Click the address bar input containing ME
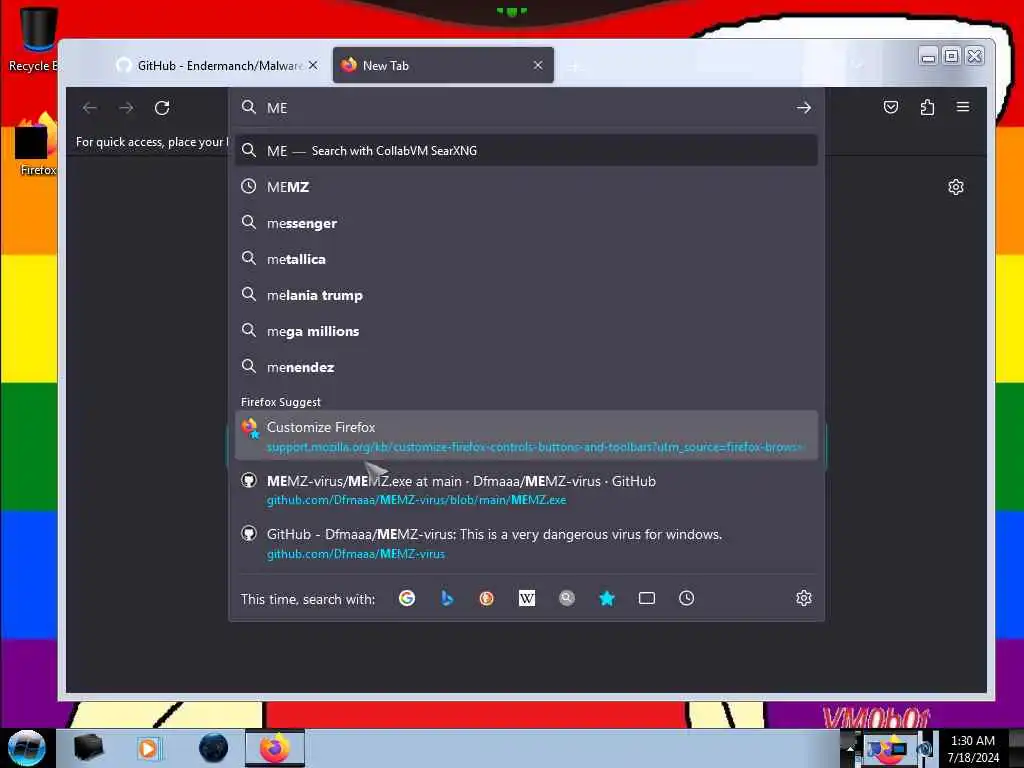1024x768 pixels. pos(526,108)
